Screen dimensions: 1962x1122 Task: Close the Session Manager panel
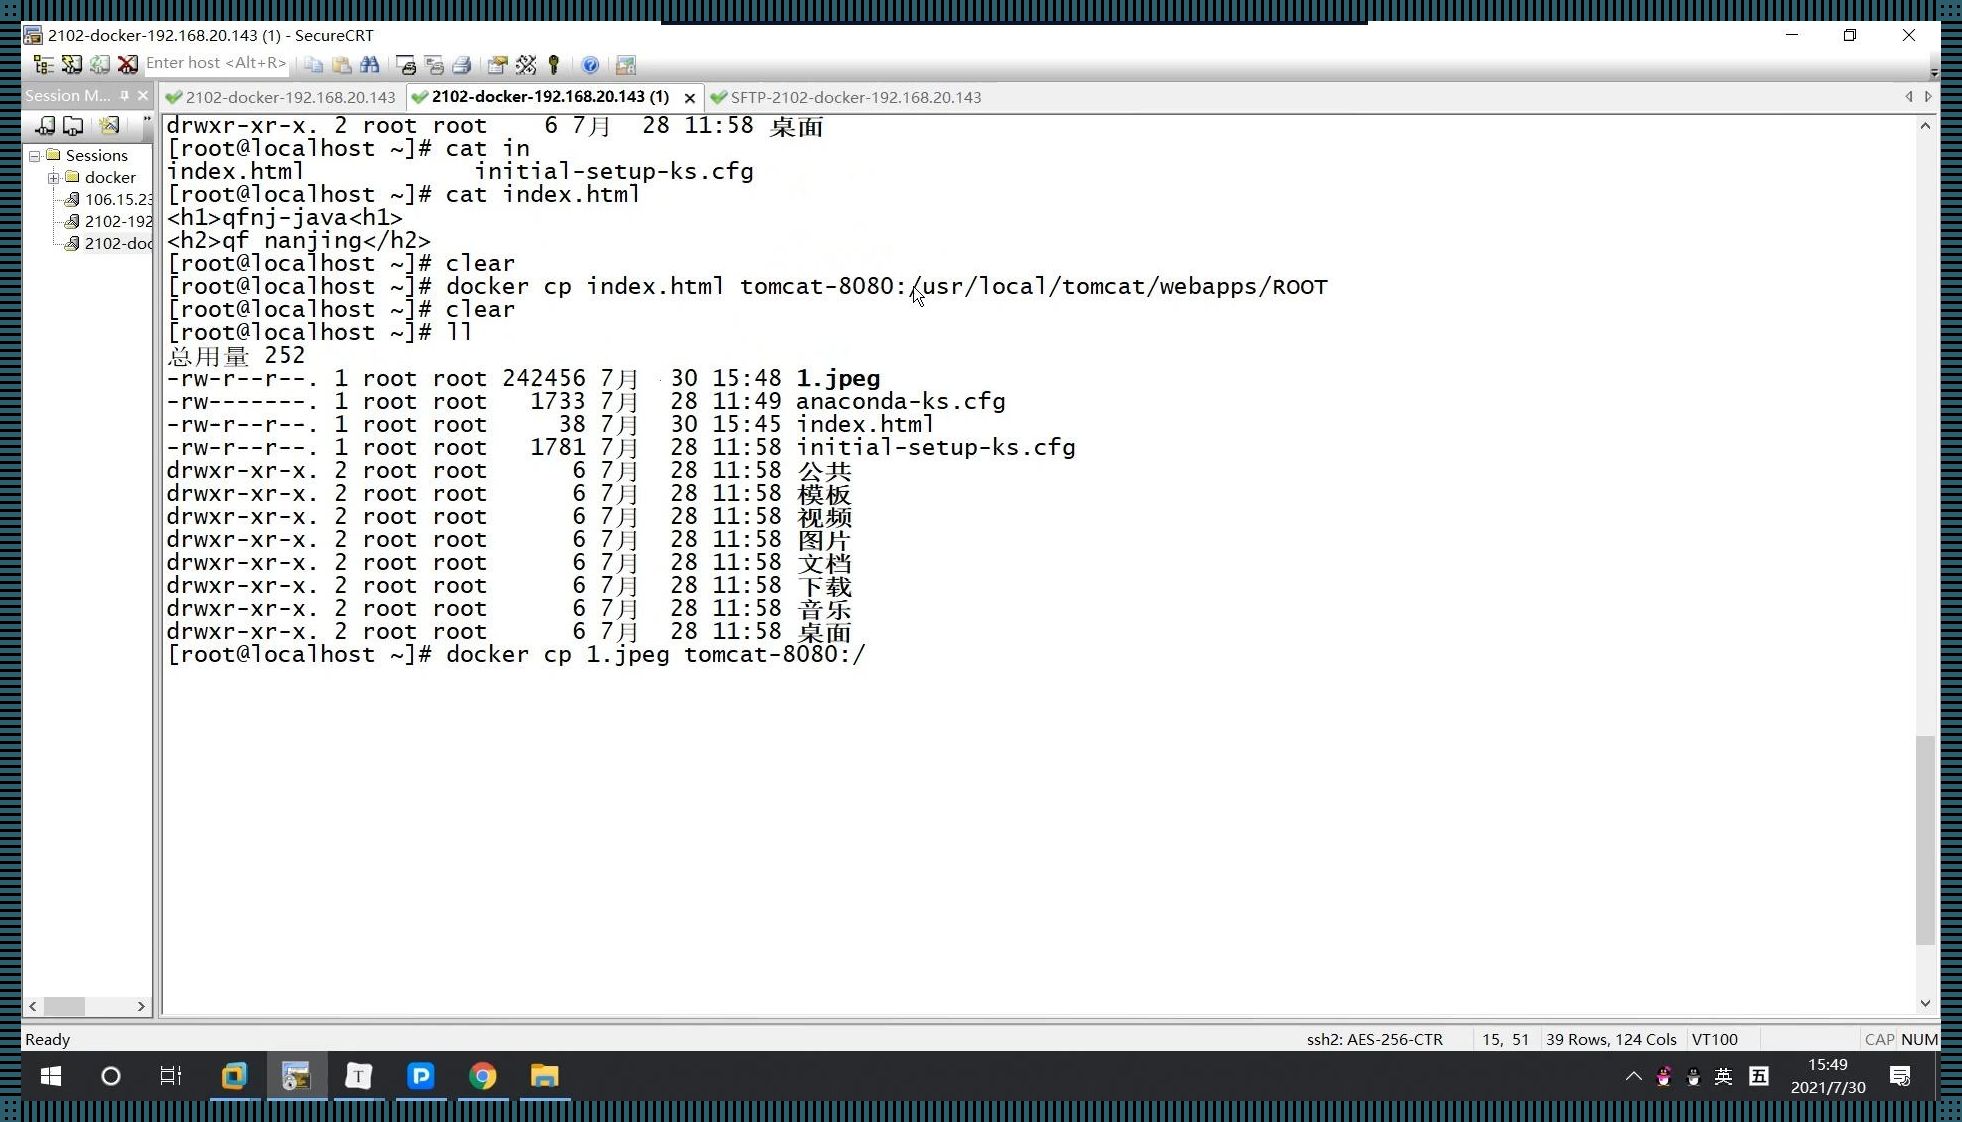pyautogui.click(x=143, y=96)
